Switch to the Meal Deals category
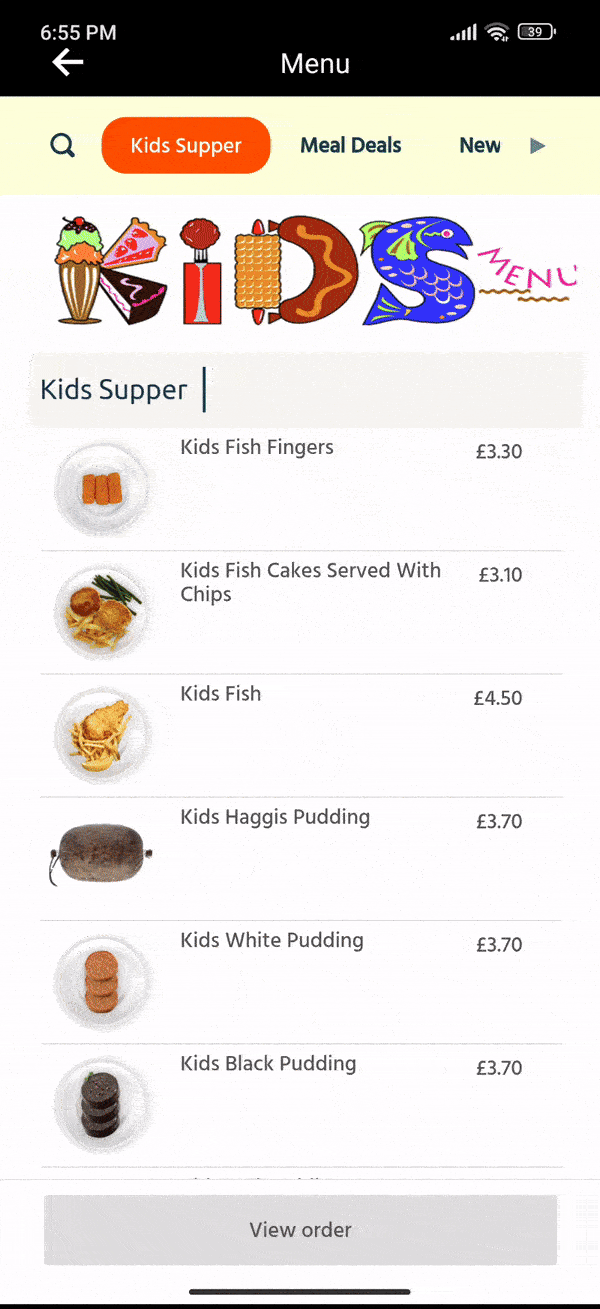 point(350,145)
